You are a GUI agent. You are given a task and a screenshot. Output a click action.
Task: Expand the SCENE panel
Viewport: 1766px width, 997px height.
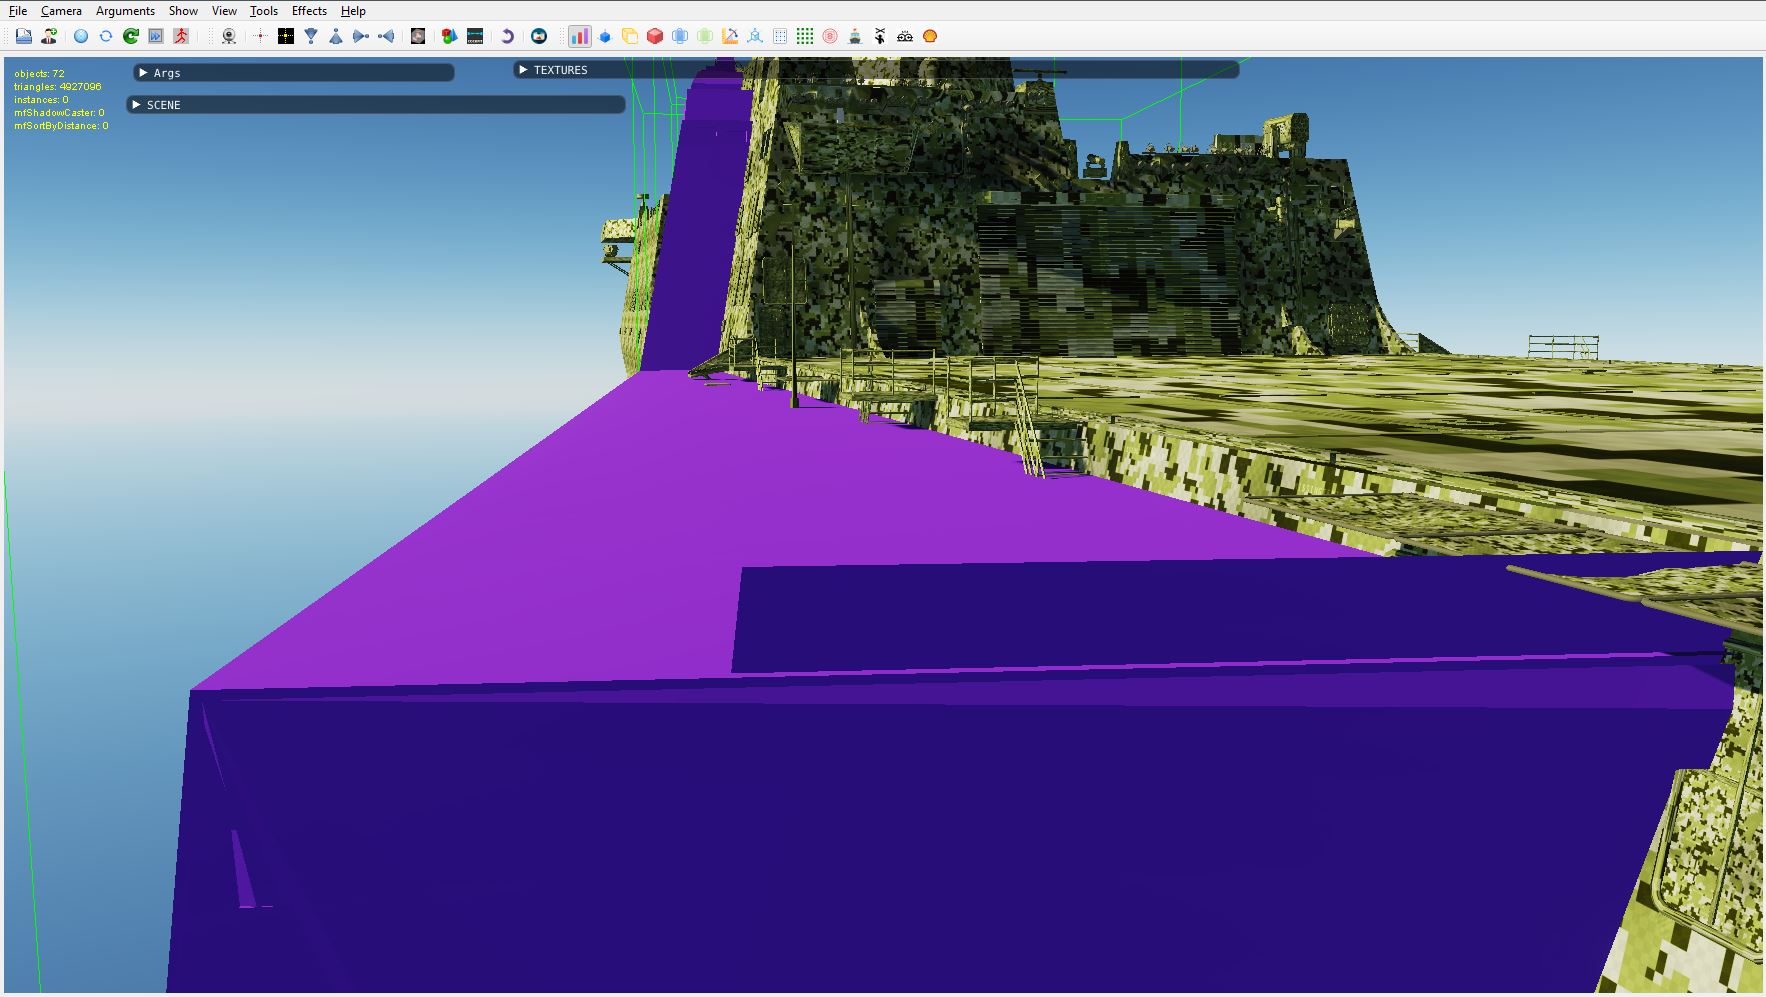click(376, 105)
